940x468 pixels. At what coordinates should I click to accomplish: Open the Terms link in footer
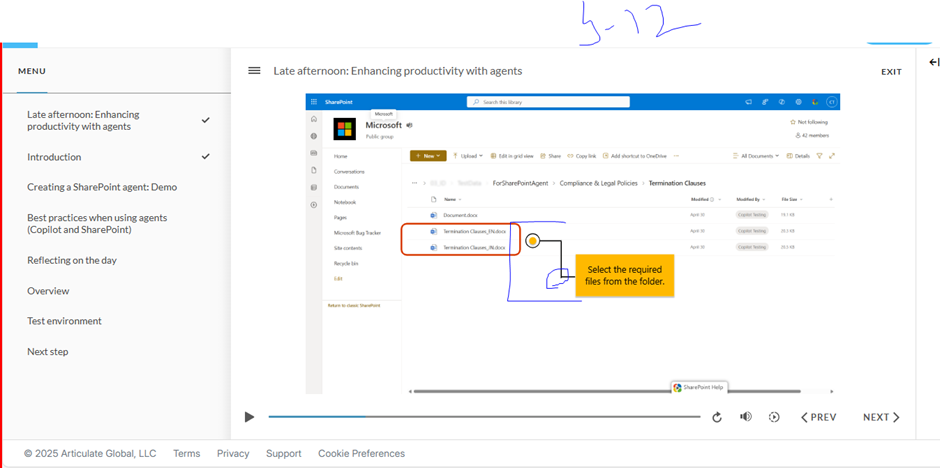coord(186,454)
